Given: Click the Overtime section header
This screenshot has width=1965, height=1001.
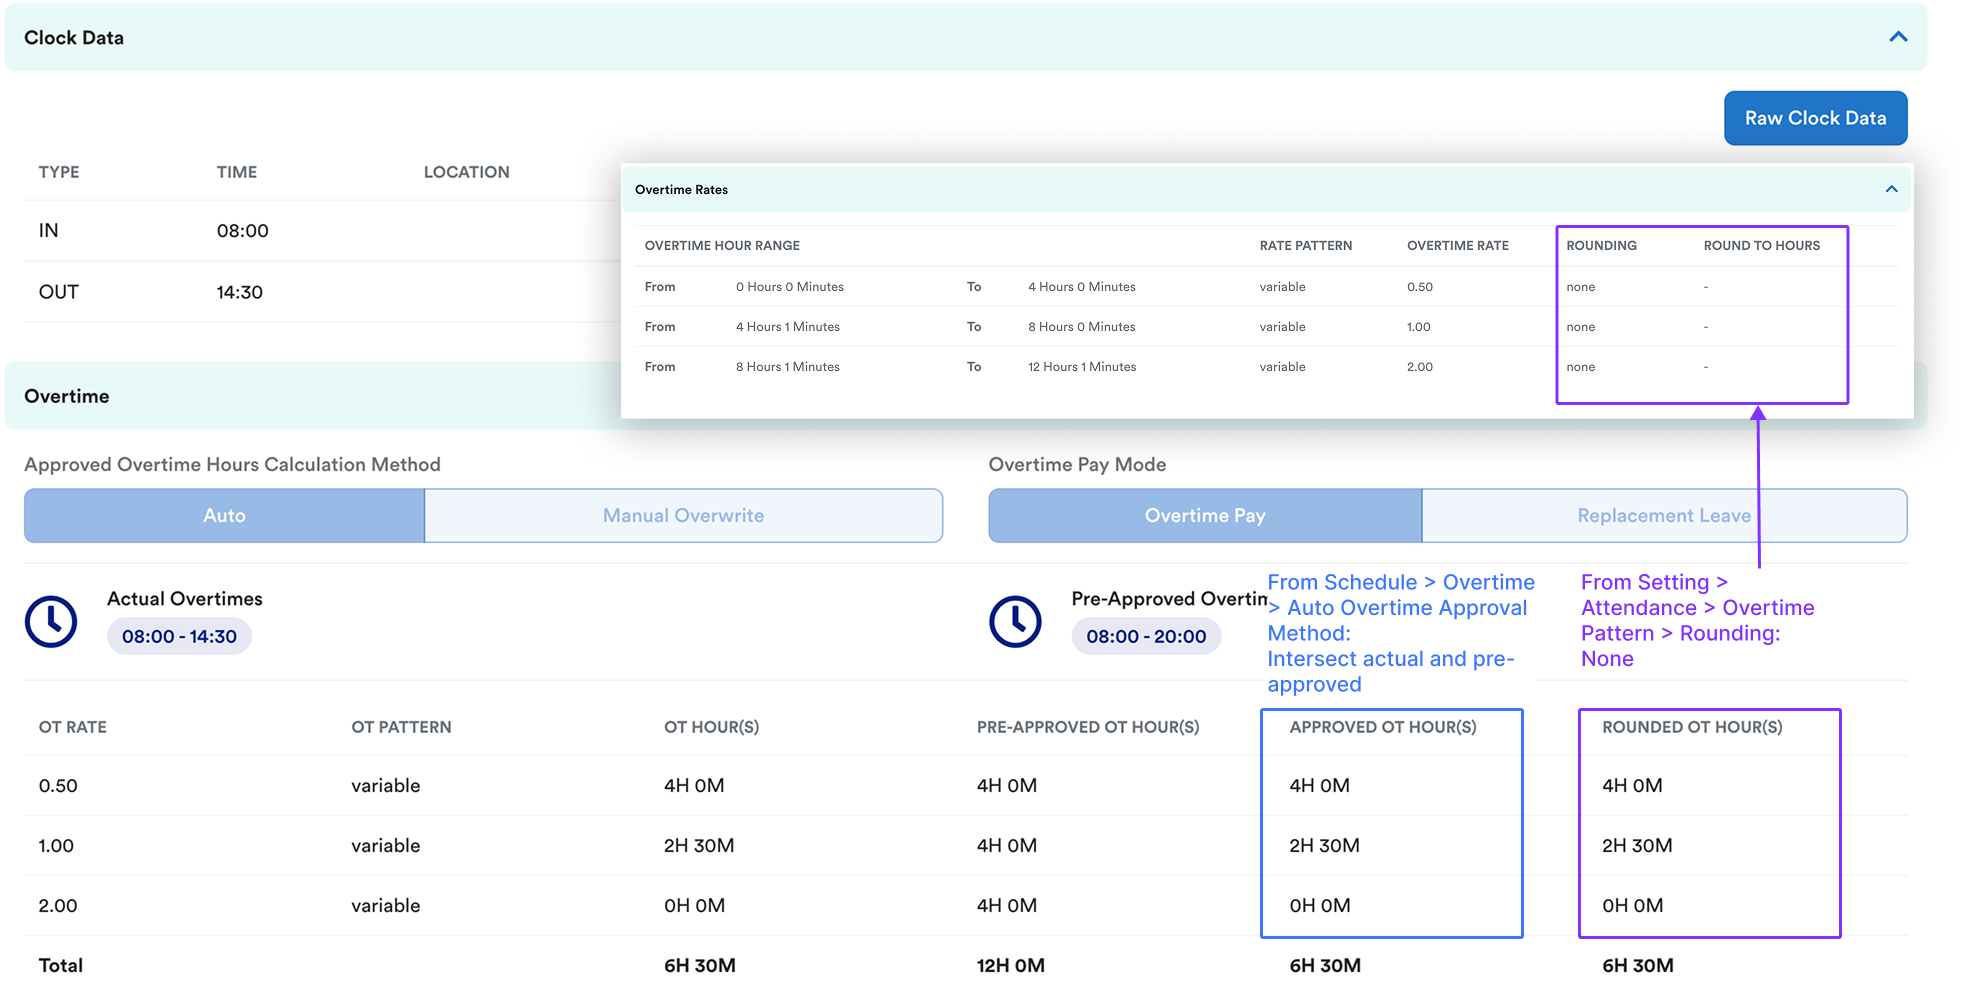Looking at the screenshot, I should click(x=313, y=396).
